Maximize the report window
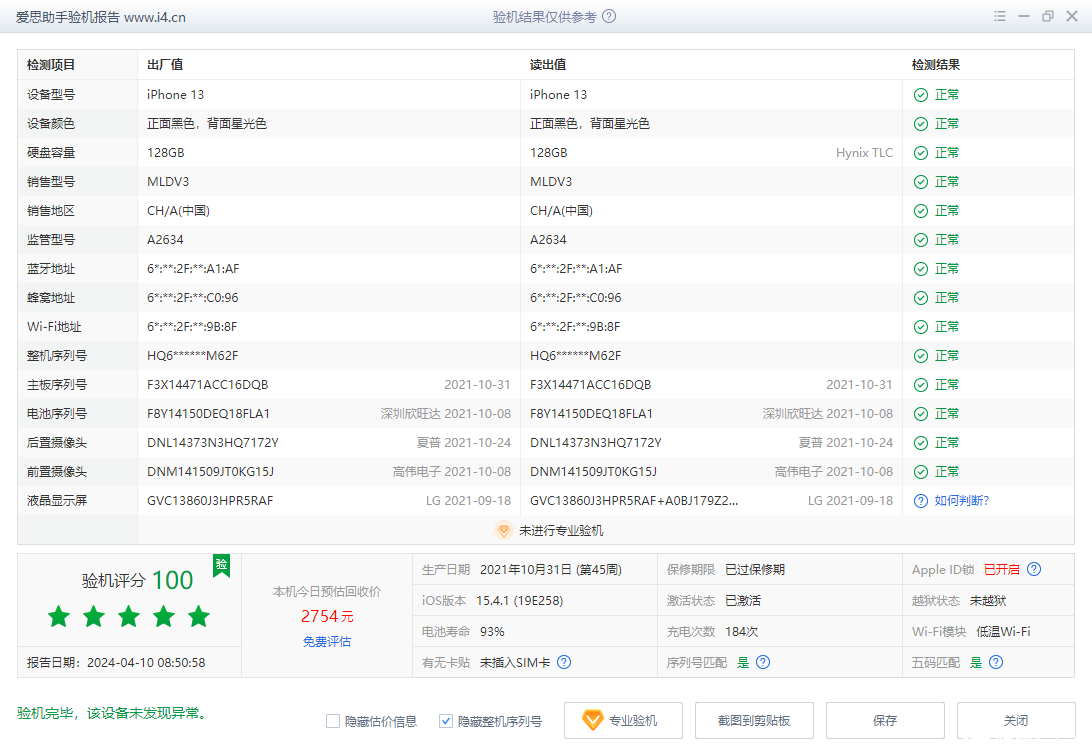 tap(1047, 16)
